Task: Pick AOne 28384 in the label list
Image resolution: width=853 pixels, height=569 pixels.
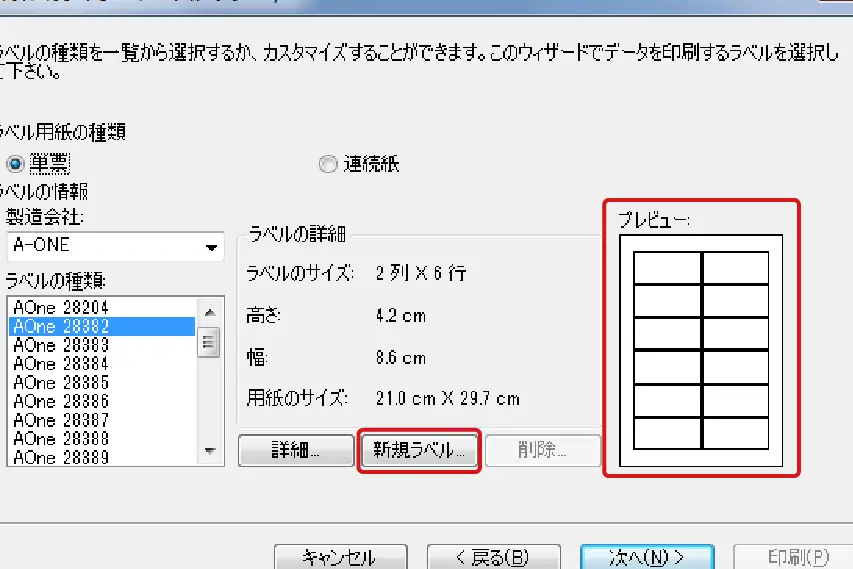Action: 61,364
